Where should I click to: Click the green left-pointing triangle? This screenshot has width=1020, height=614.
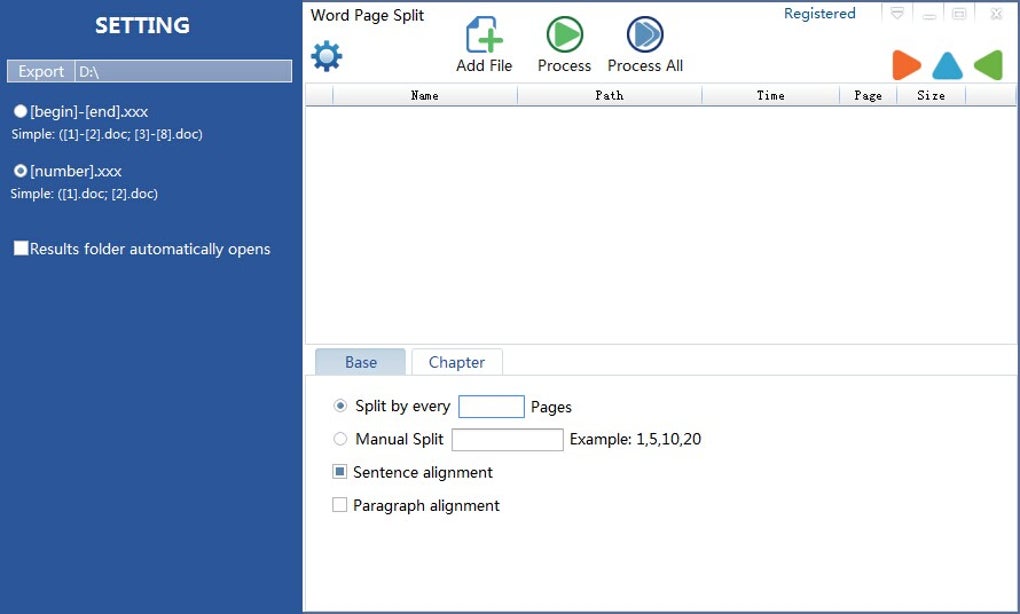[988, 65]
